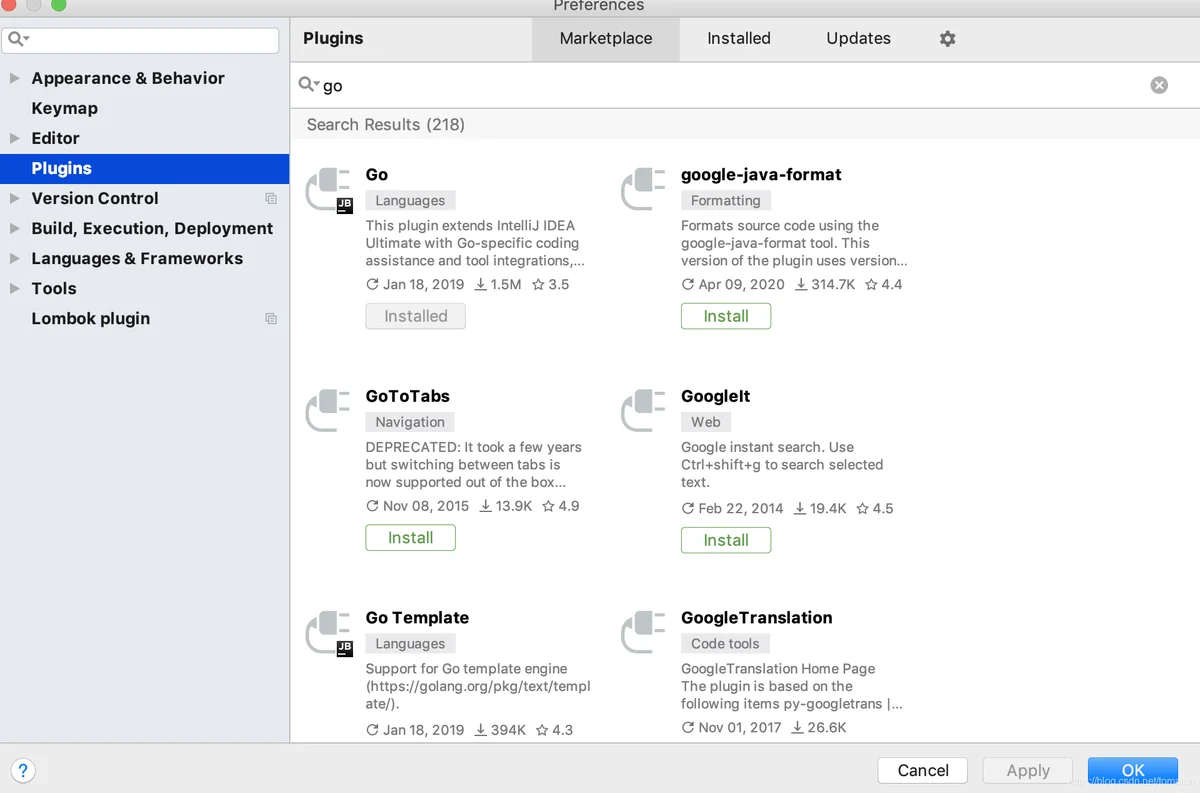Click the Installed button for Go plugin
This screenshot has height=793, width=1200.
(x=416, y=316)
